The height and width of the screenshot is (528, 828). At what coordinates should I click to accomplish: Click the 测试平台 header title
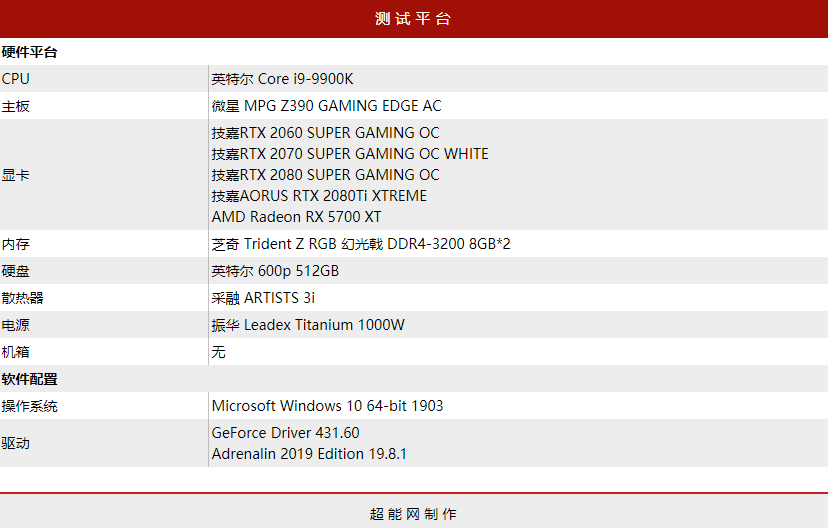click(413, 18)
